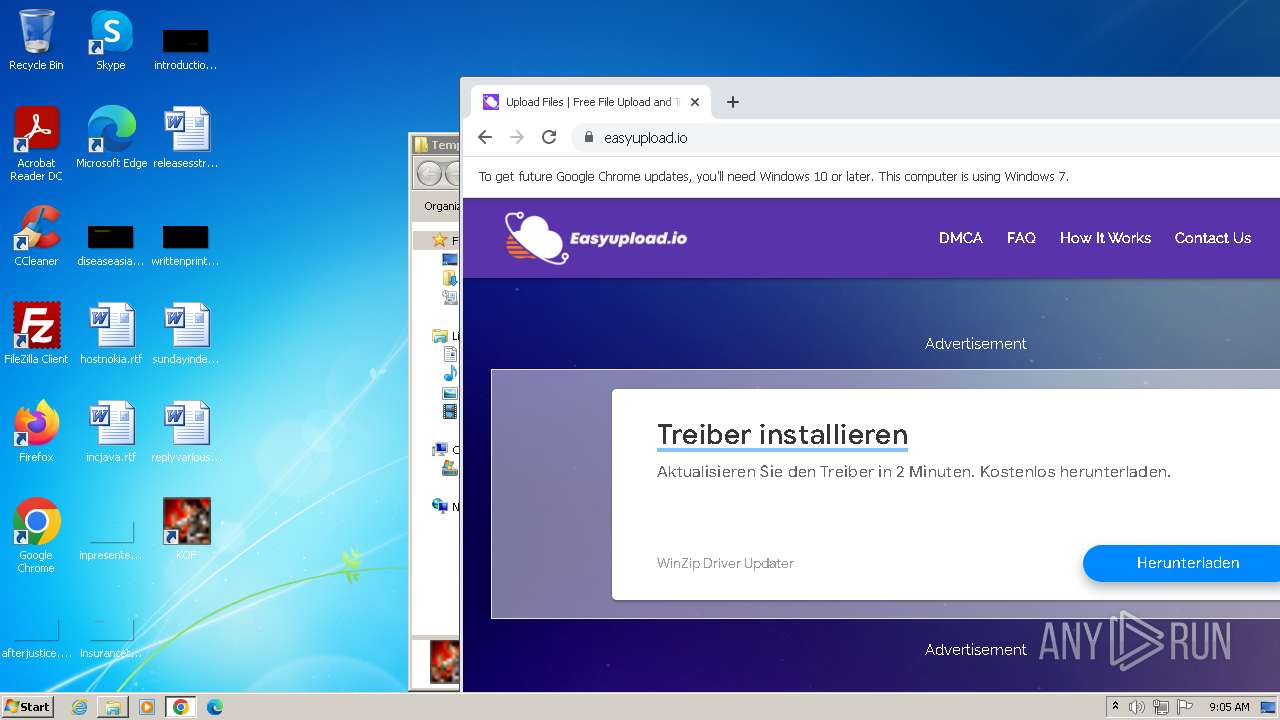
Task: Click the Herunterladen ad button
Action: coord(1182,563)
